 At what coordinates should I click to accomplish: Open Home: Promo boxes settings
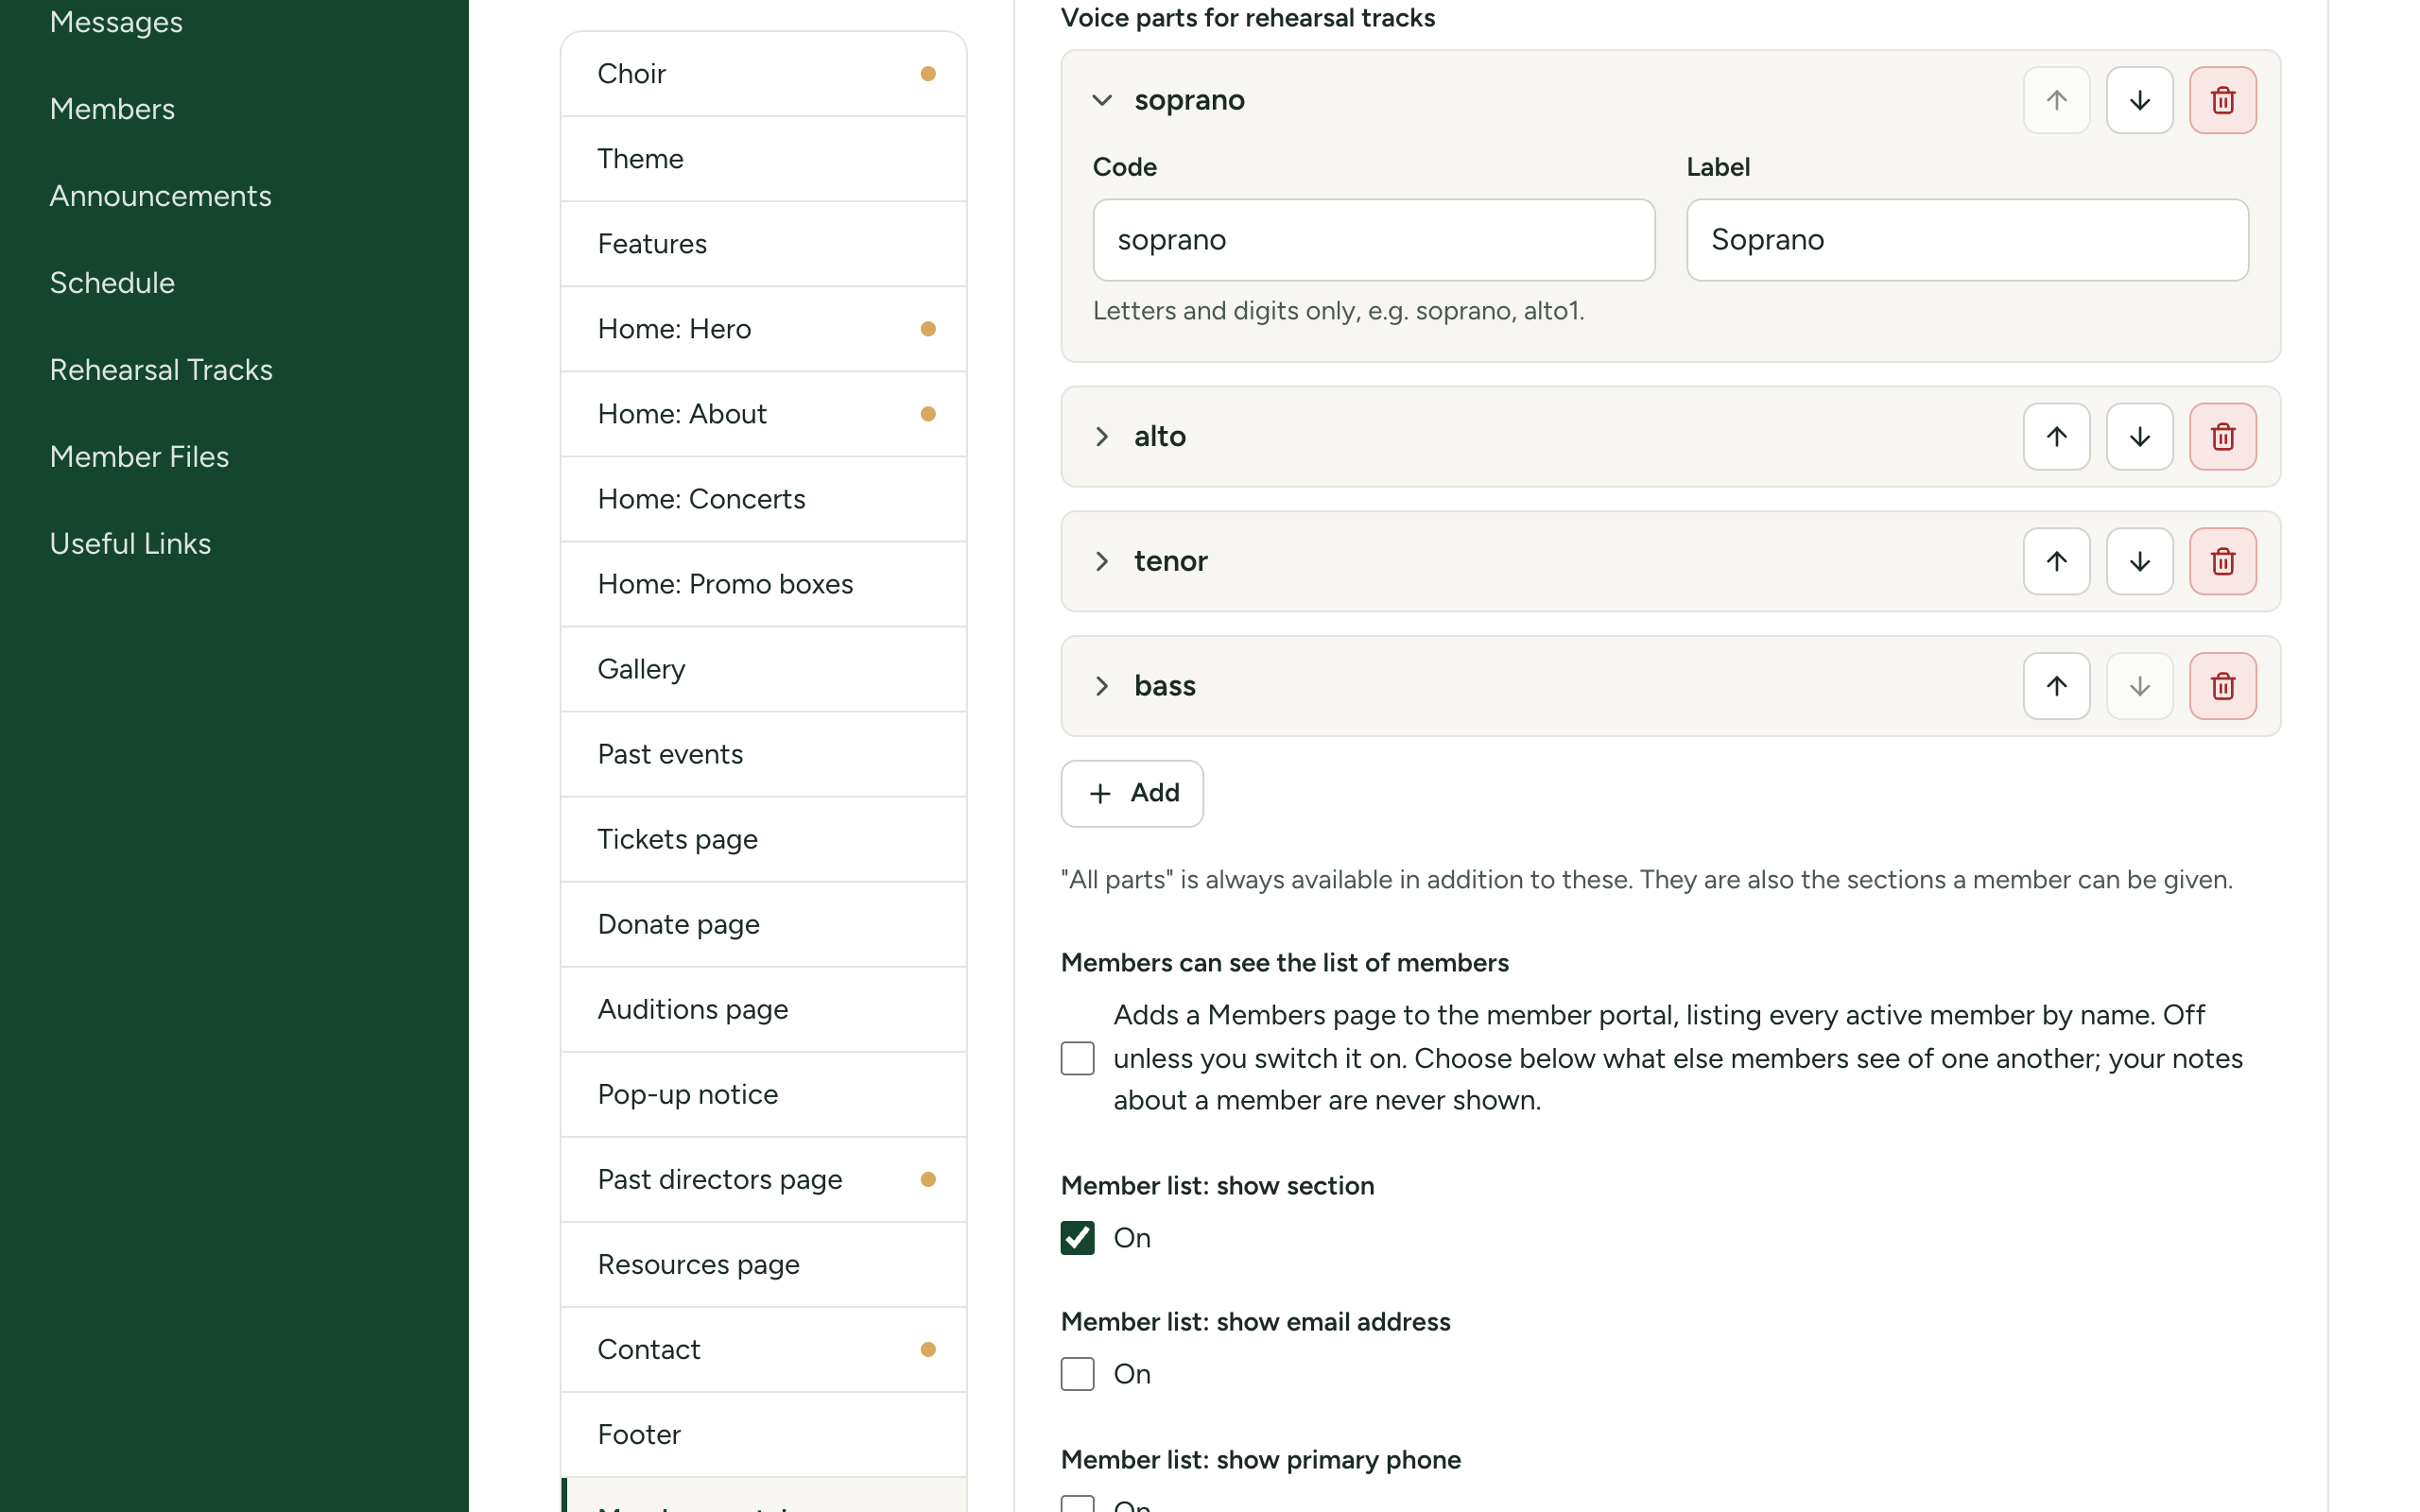(763, 584)
